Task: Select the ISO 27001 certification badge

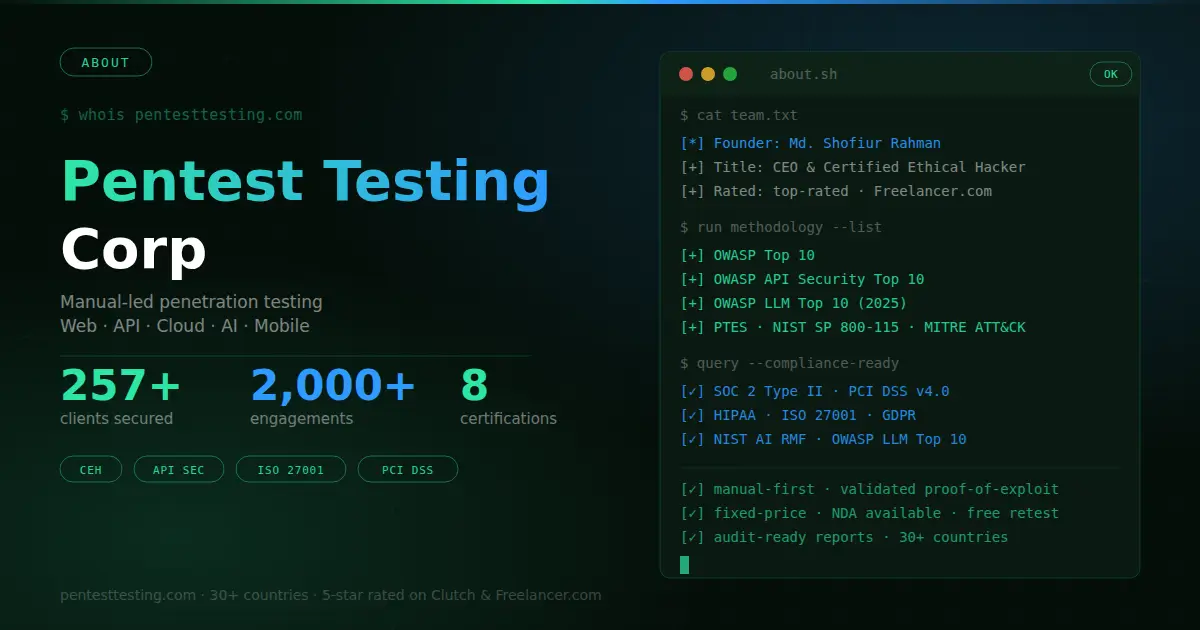Action: (291, 469)
